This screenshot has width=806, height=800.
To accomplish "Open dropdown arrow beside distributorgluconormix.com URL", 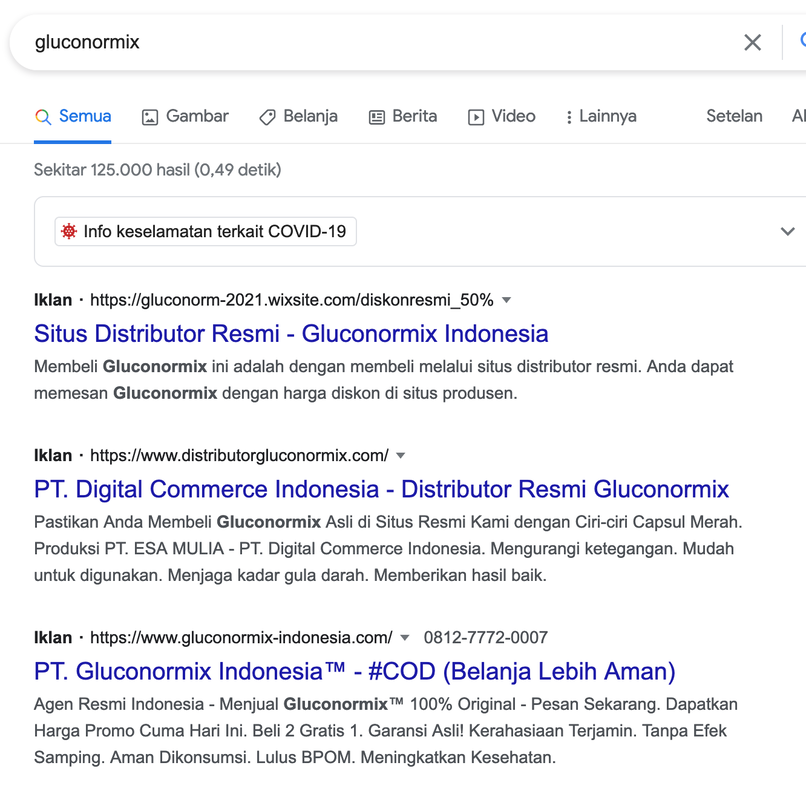I will [401, 456].
